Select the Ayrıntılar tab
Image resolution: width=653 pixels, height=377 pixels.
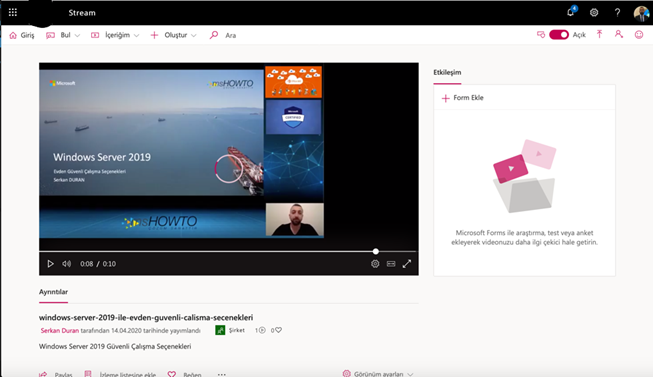53,292
